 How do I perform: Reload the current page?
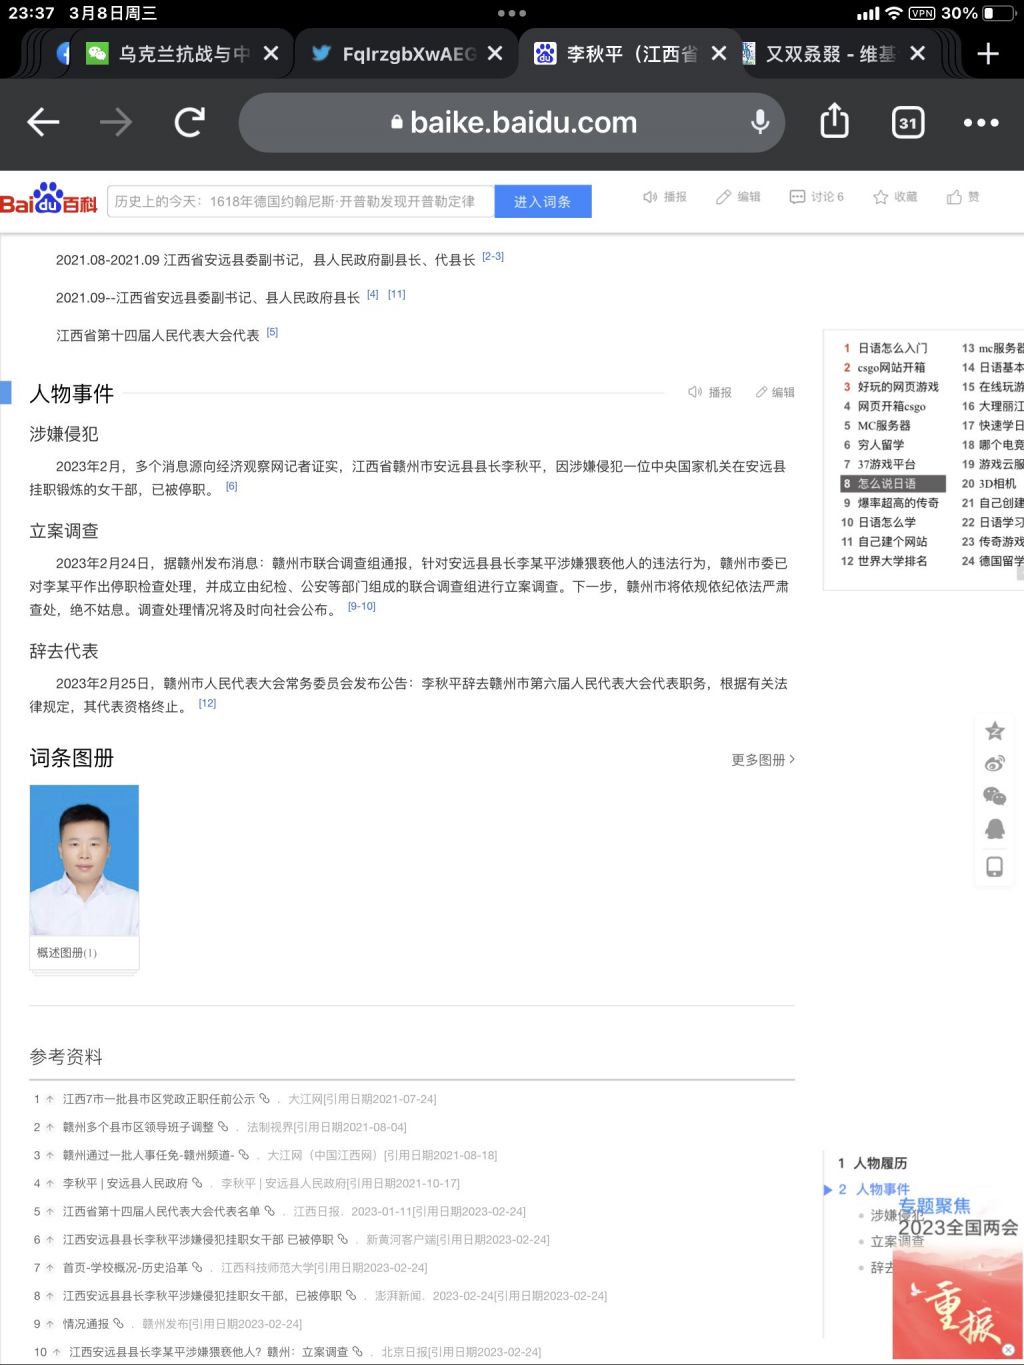(189, 123)
